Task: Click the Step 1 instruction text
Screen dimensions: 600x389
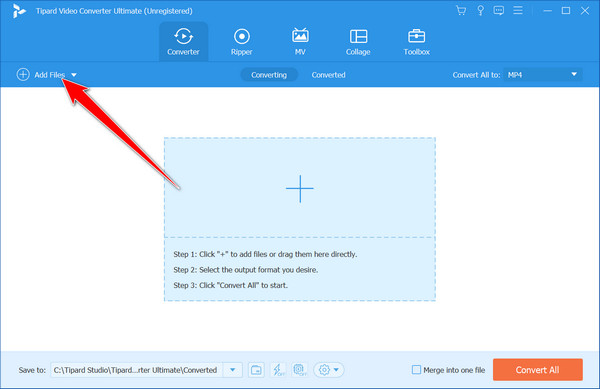Action: (265, 254)
